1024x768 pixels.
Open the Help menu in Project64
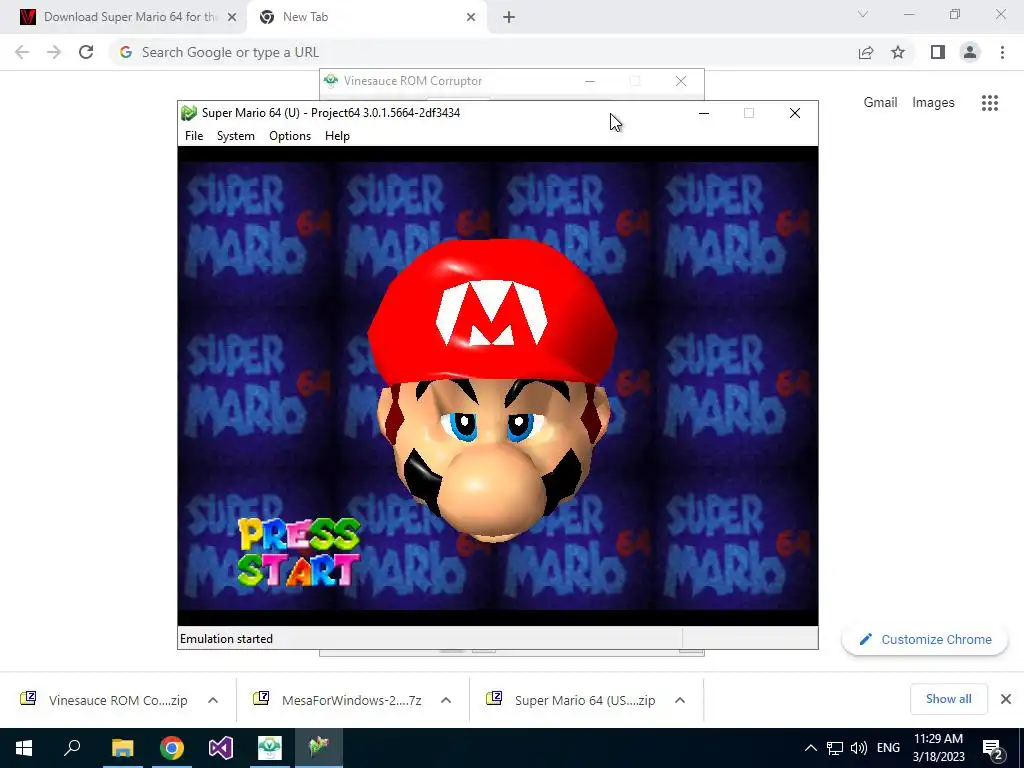337,136
